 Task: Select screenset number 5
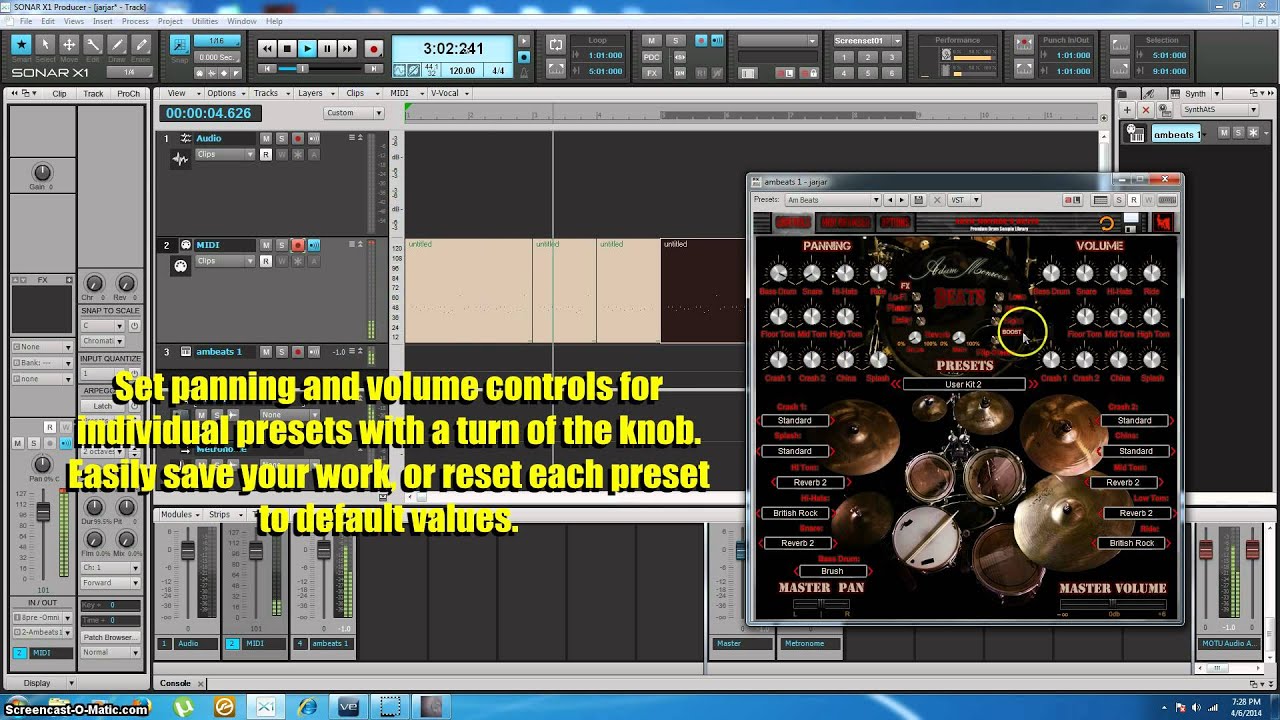[868, 72]
